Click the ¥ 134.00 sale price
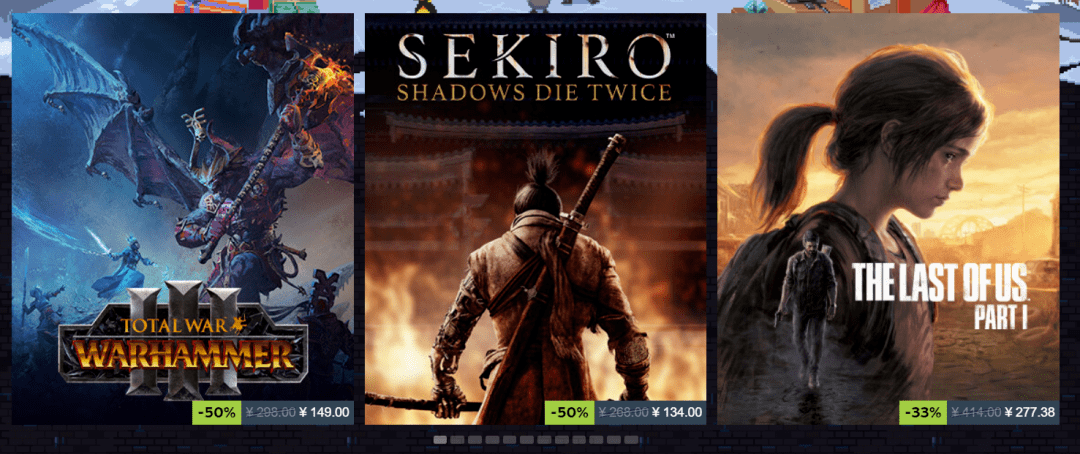Image resolution: width=1080 pixels, height=454 pixels. coord(677,413)
